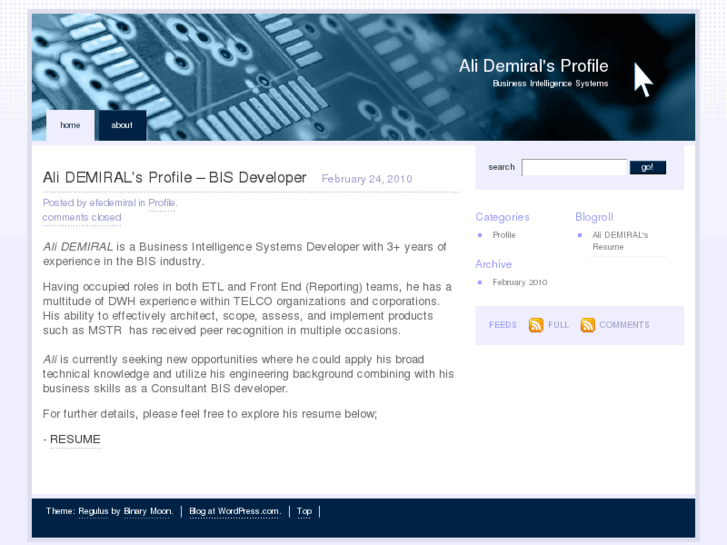Open February 2010 archive
This screenshot has width=727, height=545.
click(520, 282)
